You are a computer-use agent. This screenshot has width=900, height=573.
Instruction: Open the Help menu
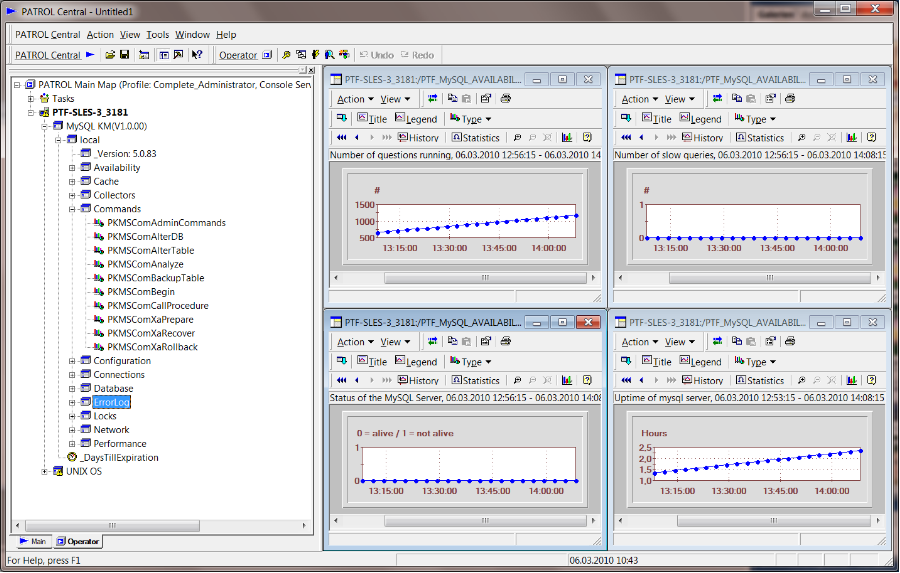[226, 34]
